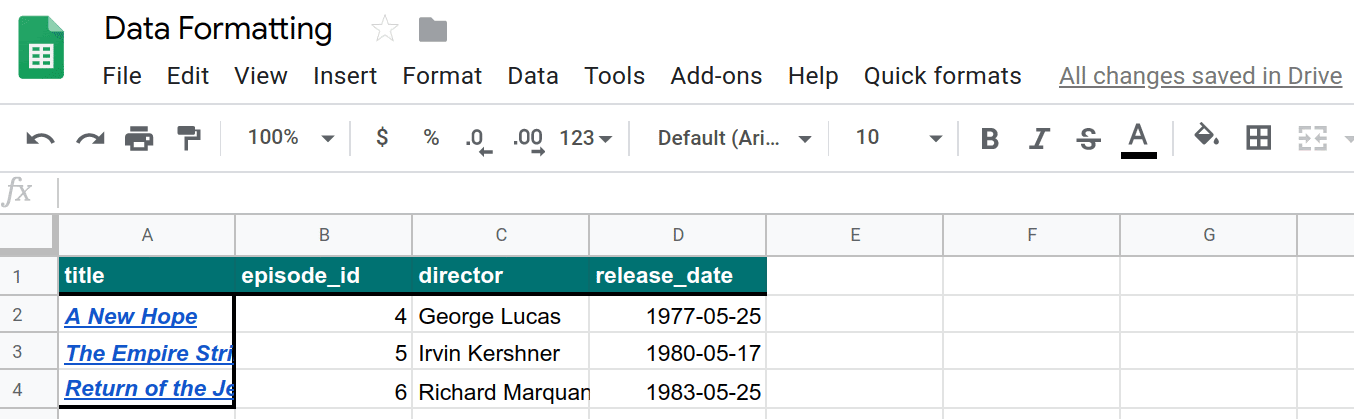The height and width of the screenshot is (419, 1354).
Task: Click the Redo arrow icon
Action: 91,138
